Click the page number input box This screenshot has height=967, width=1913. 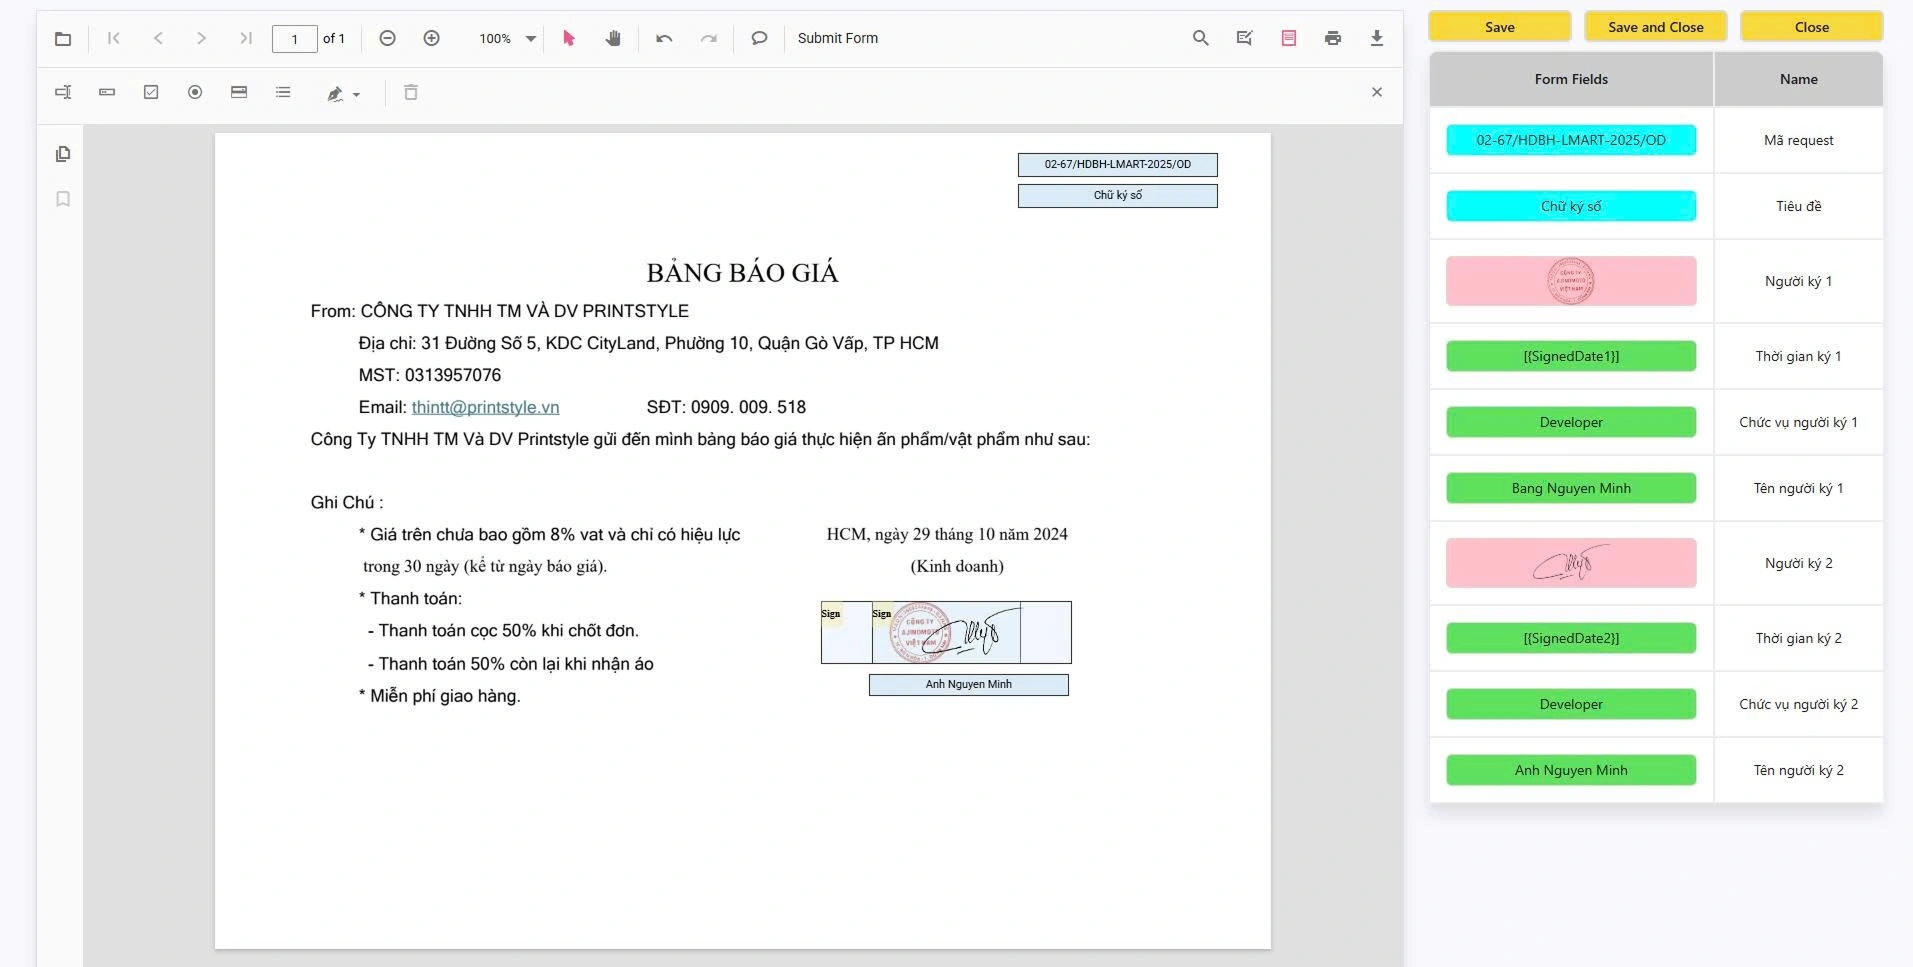(x=295, y=39)
